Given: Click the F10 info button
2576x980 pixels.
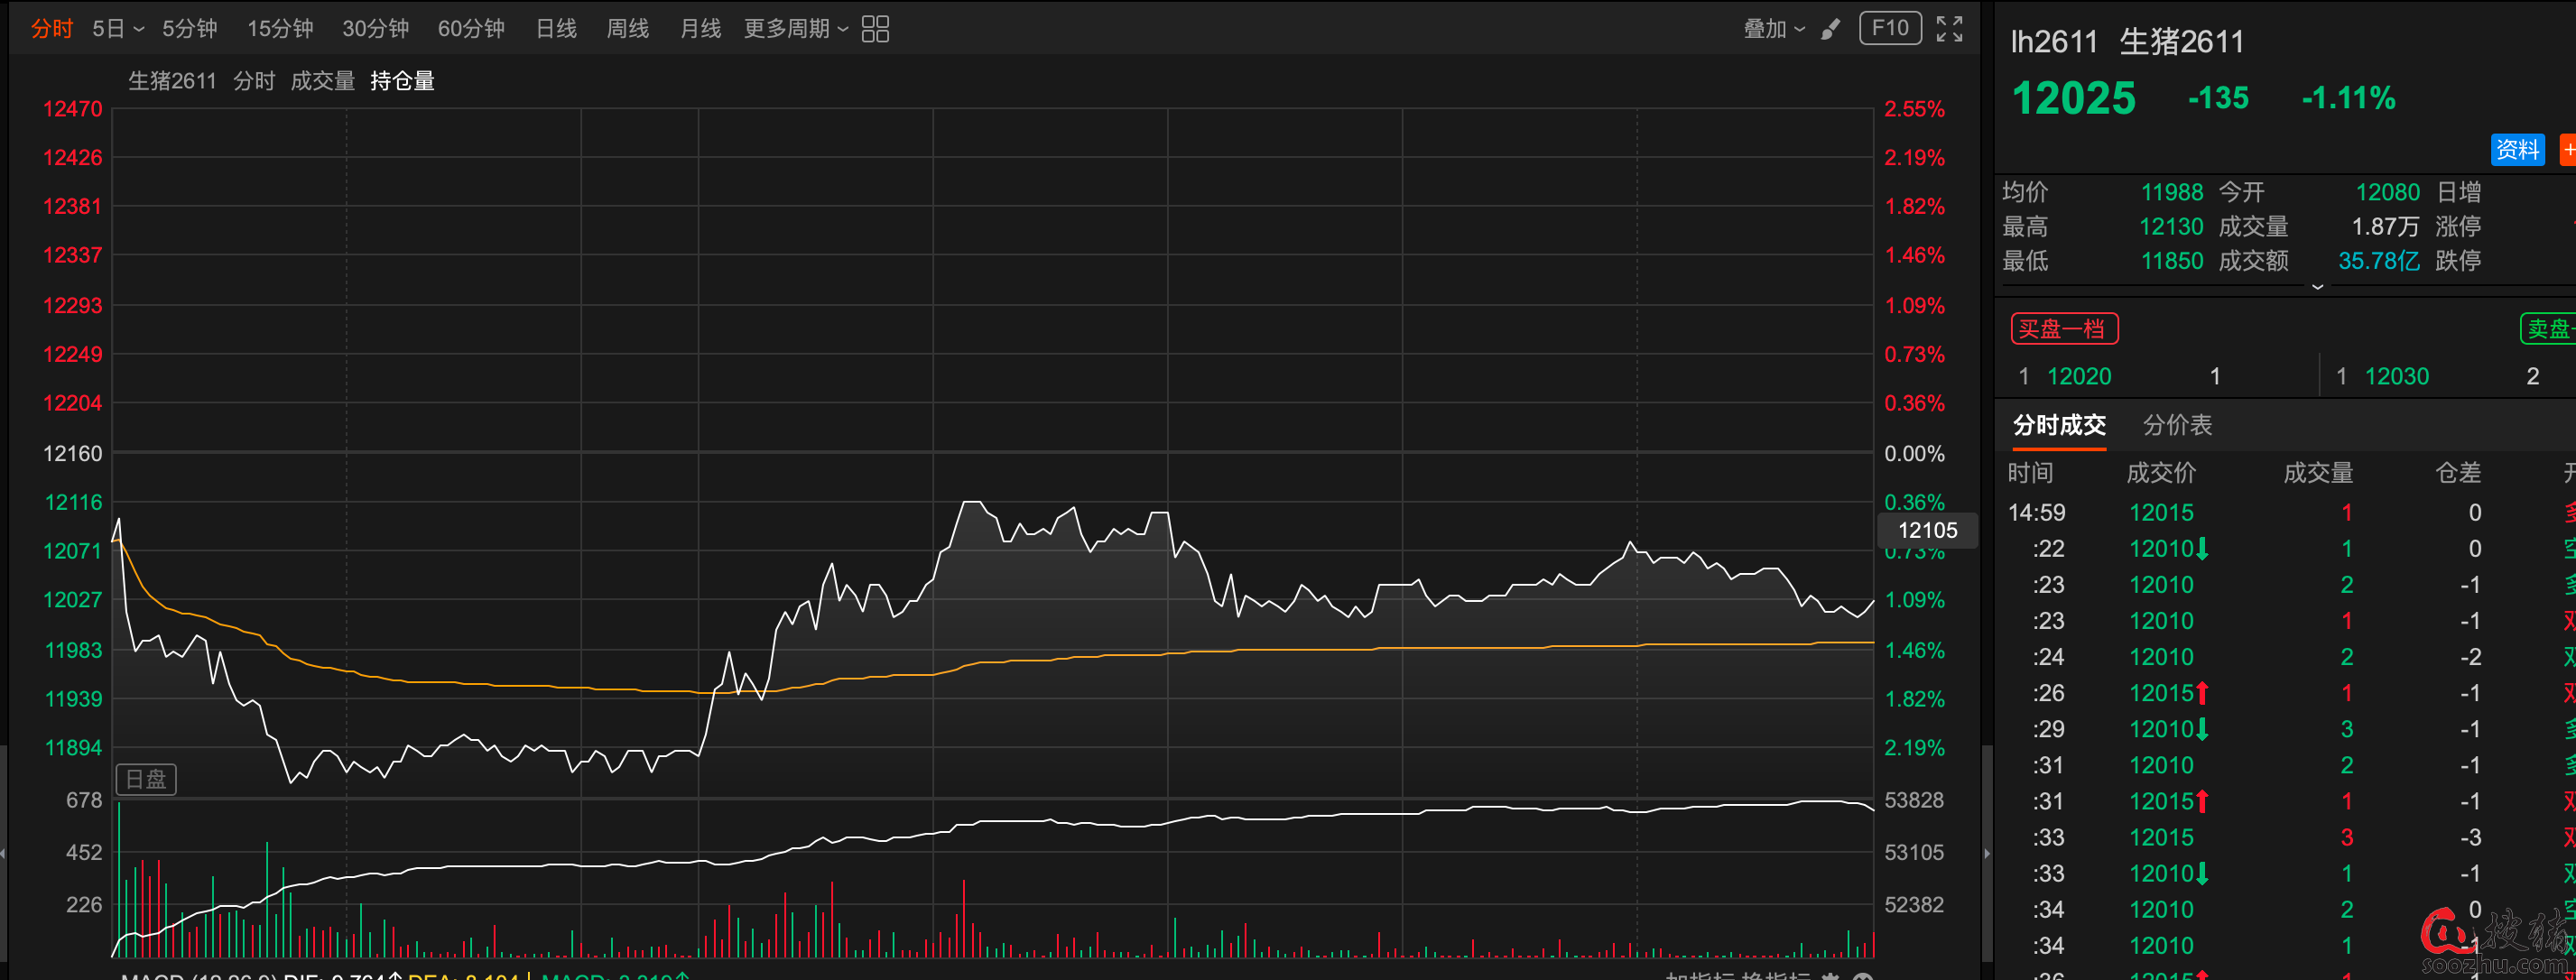Looking at the screenshot, I should tap(1889, 28).
